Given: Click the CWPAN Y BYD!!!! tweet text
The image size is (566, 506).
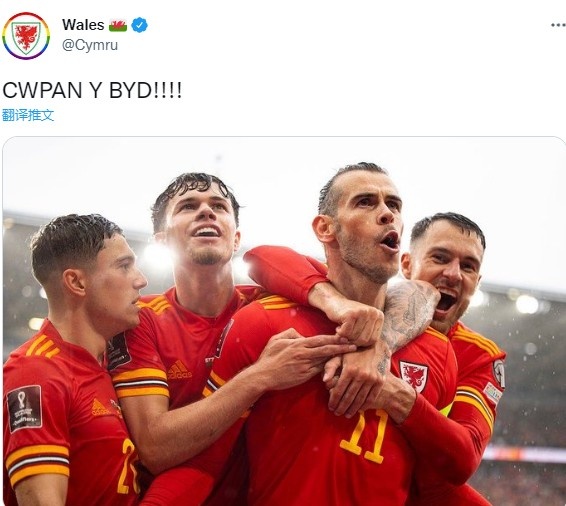Looking at the screenshot, I should click(92, 90).
